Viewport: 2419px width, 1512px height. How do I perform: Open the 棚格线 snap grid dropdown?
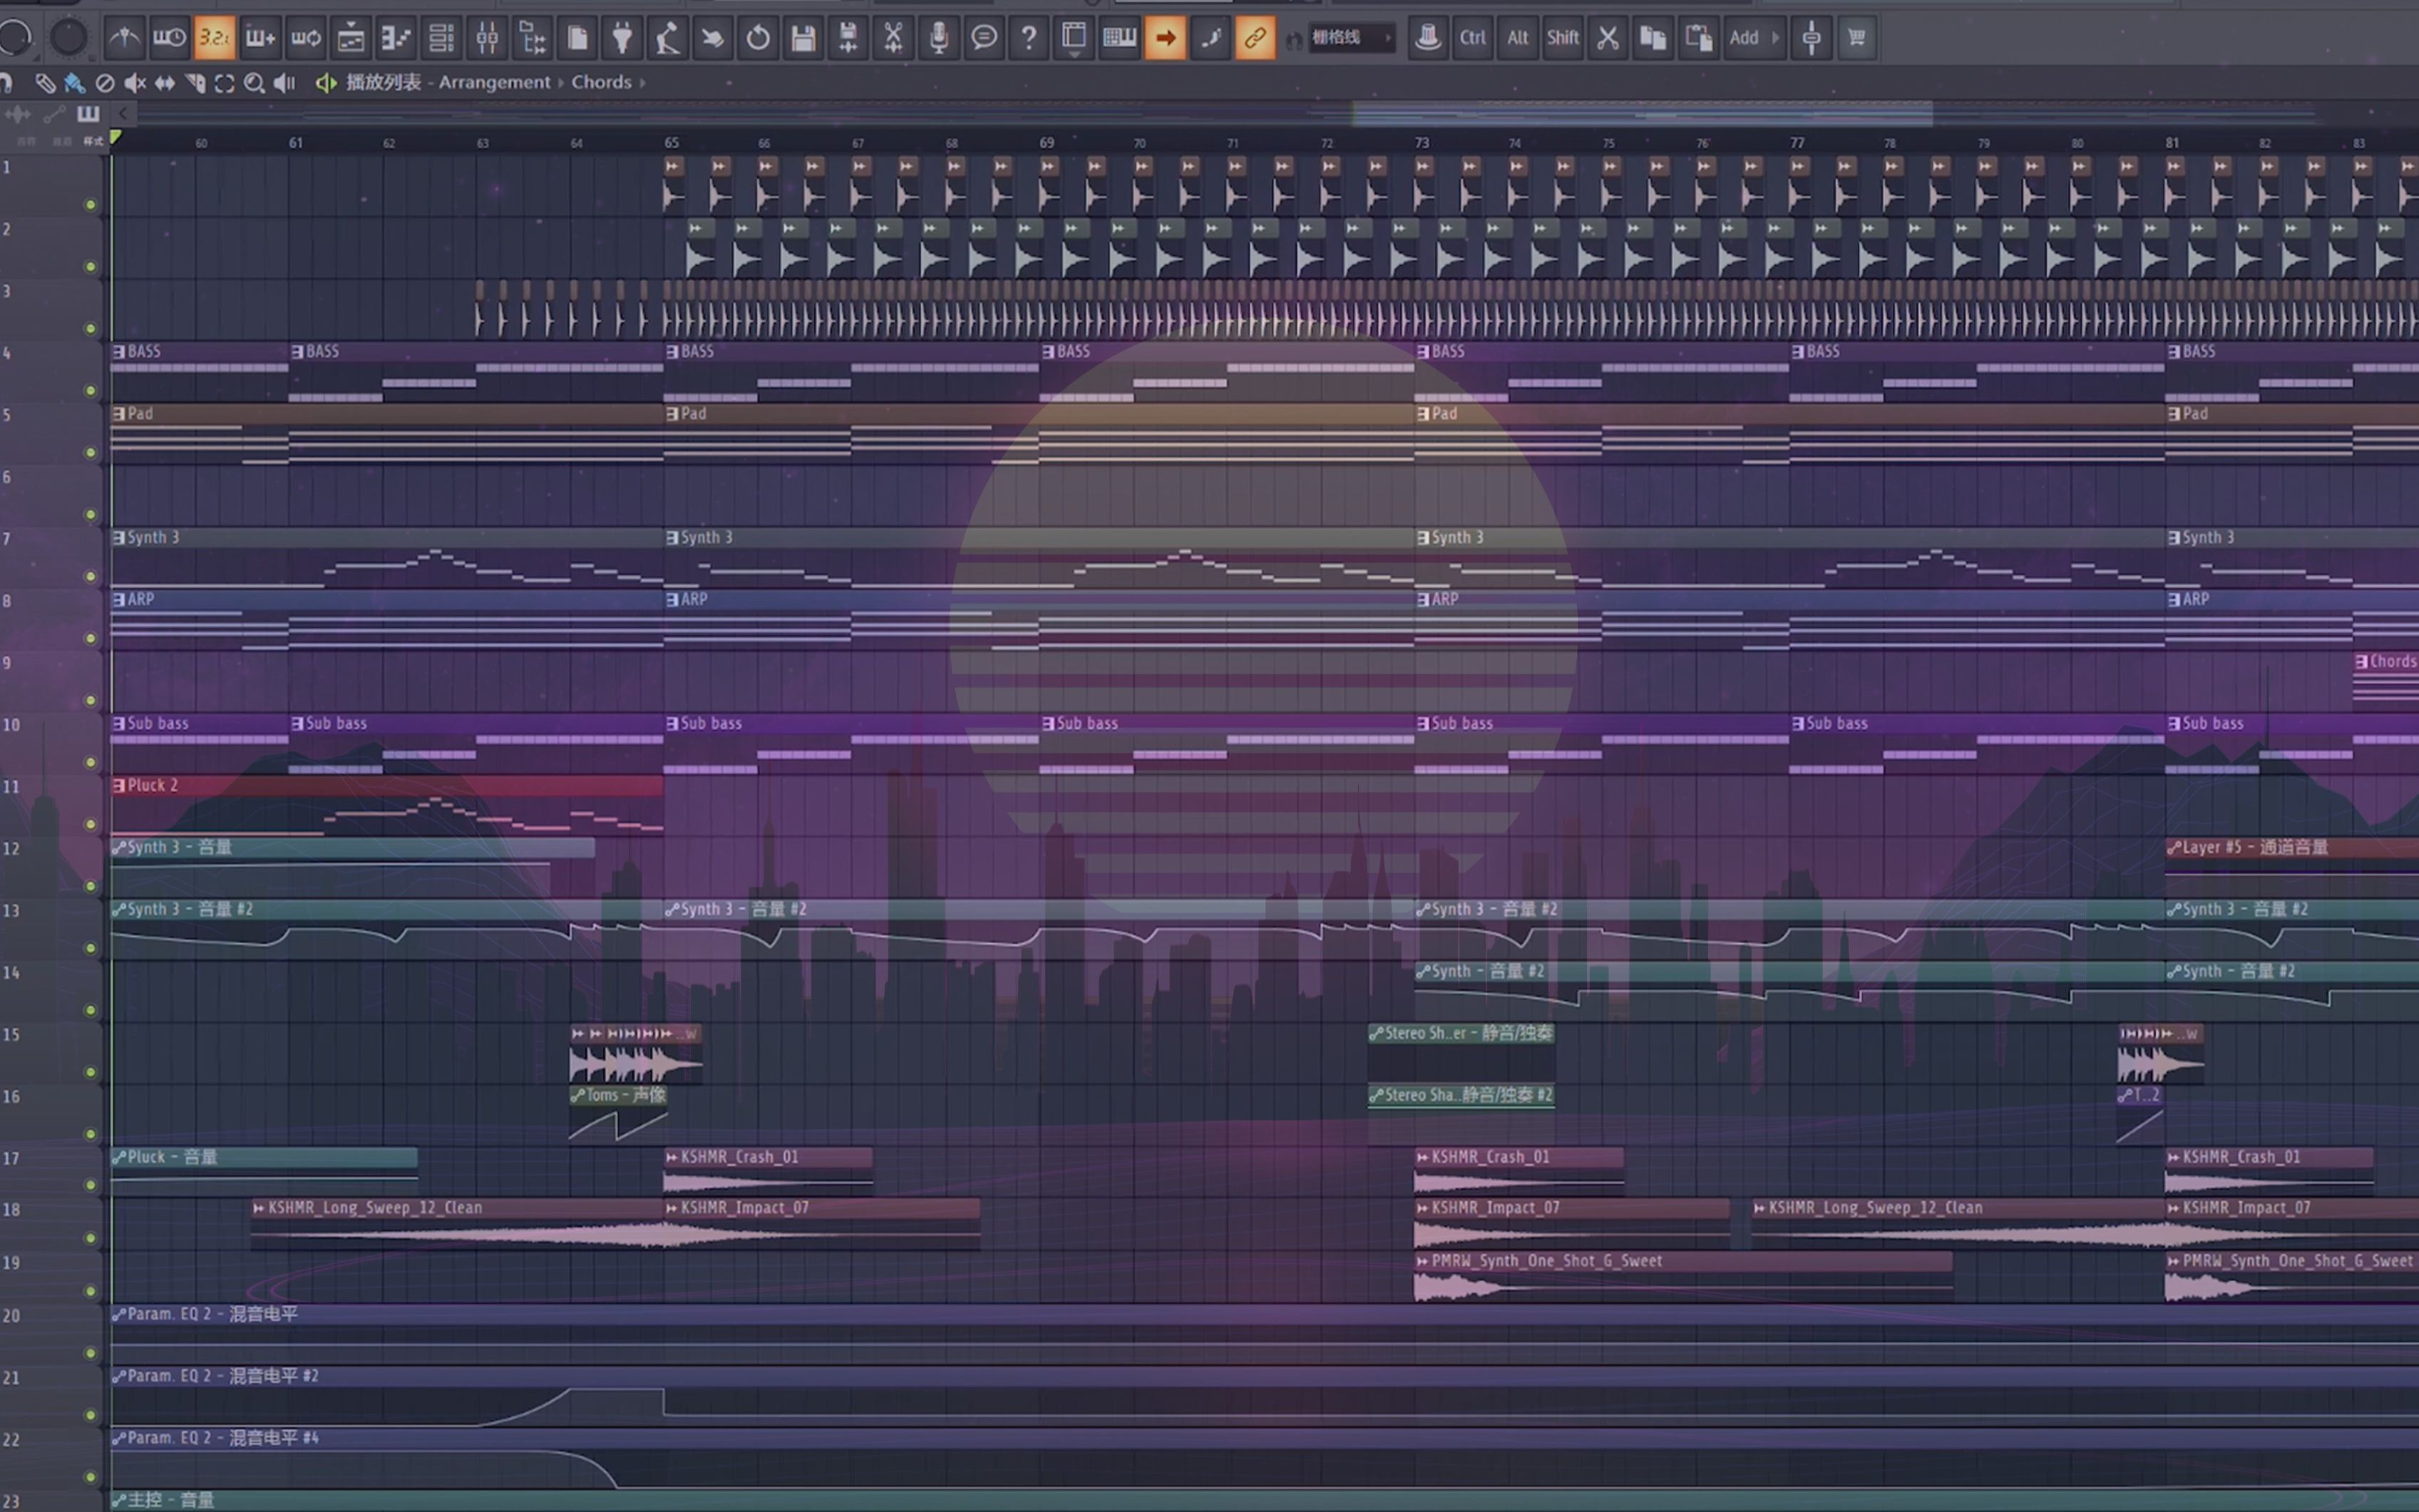(1350, 38)
